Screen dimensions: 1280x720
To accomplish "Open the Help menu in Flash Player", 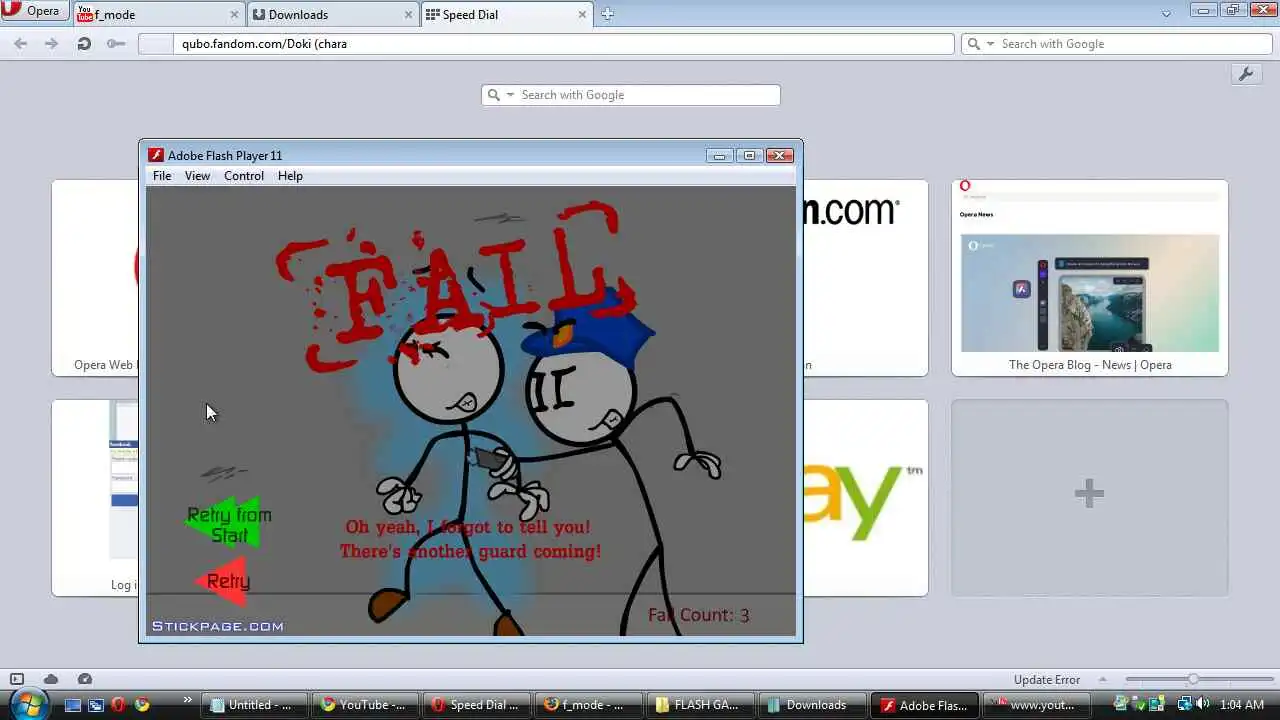I will coord(290,176).
